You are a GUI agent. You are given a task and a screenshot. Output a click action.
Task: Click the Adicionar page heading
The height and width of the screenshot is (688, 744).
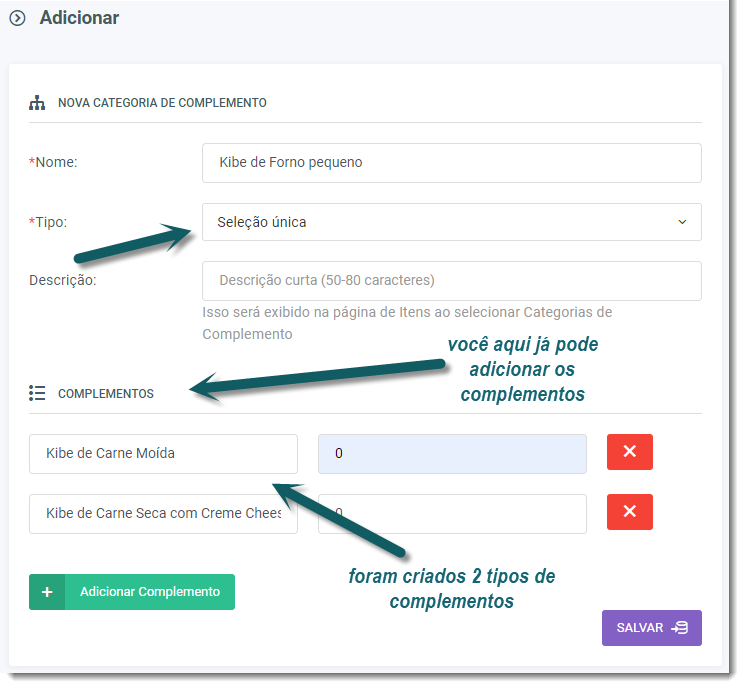[x=79, y=18]
